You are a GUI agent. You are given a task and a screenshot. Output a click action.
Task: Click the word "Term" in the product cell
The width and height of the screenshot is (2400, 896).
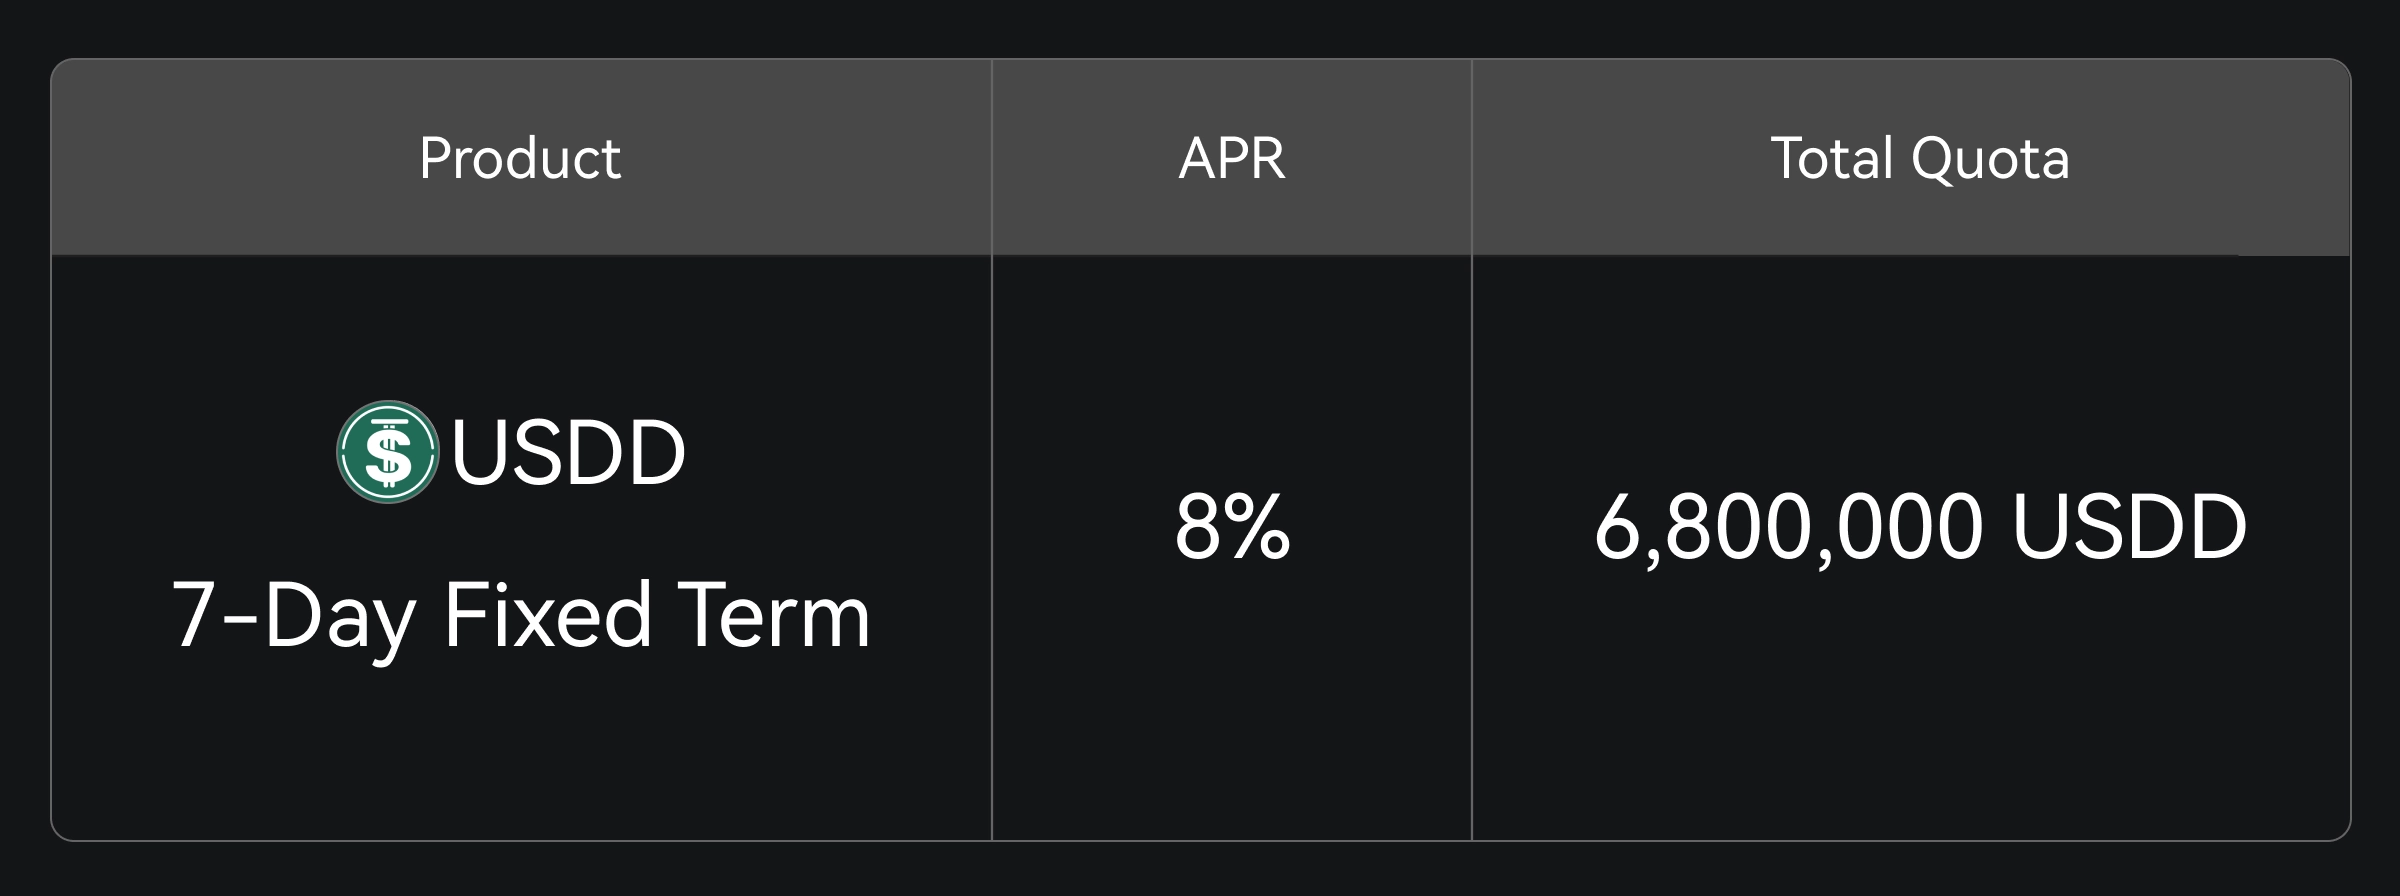[773, 616]
